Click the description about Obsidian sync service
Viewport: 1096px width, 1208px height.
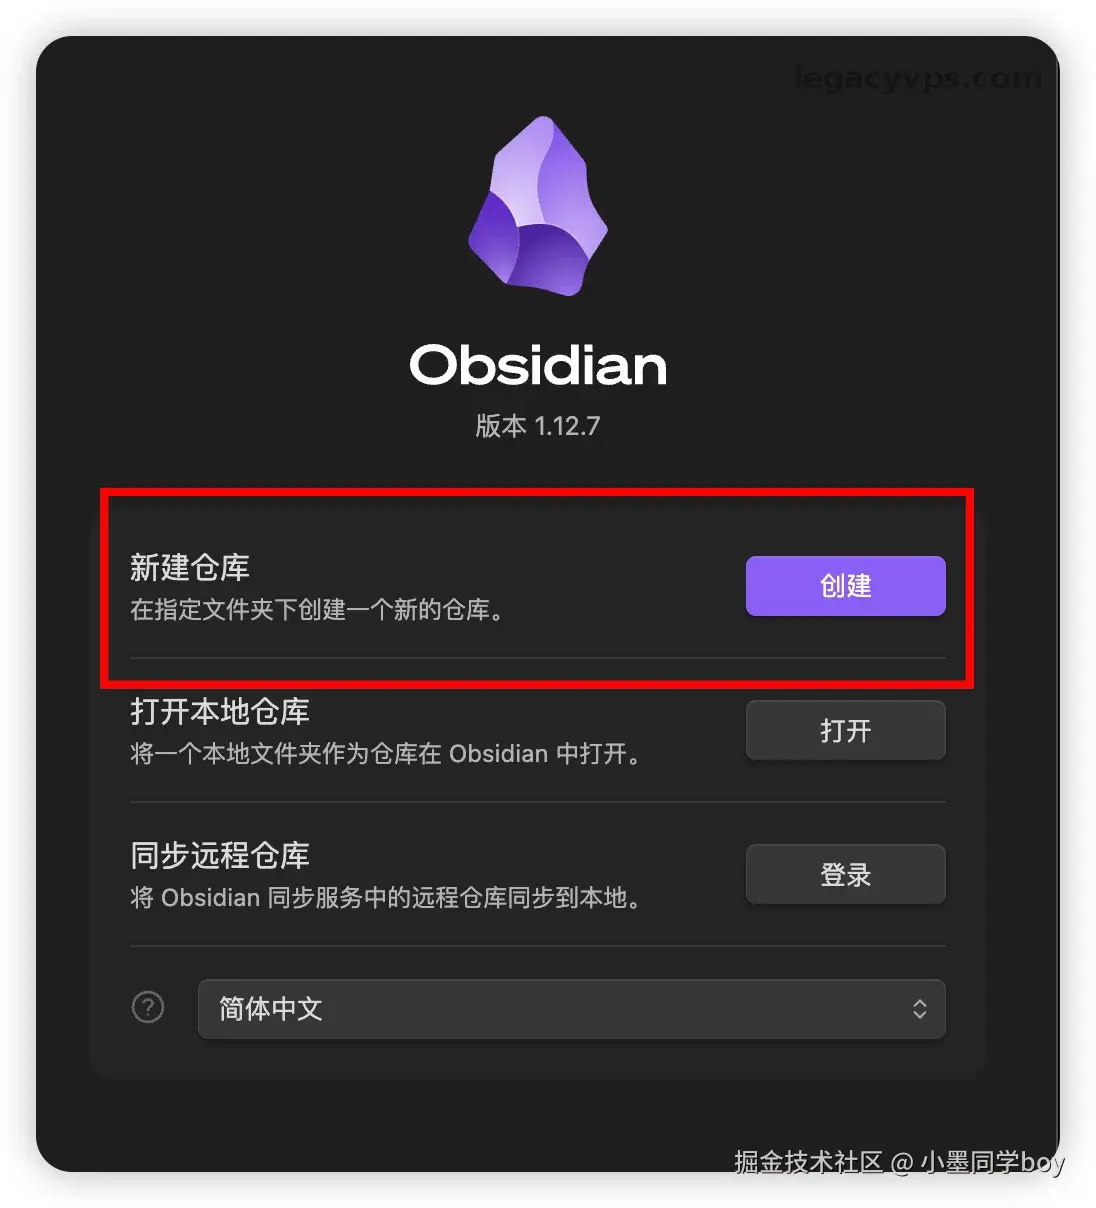pos(386,898)
